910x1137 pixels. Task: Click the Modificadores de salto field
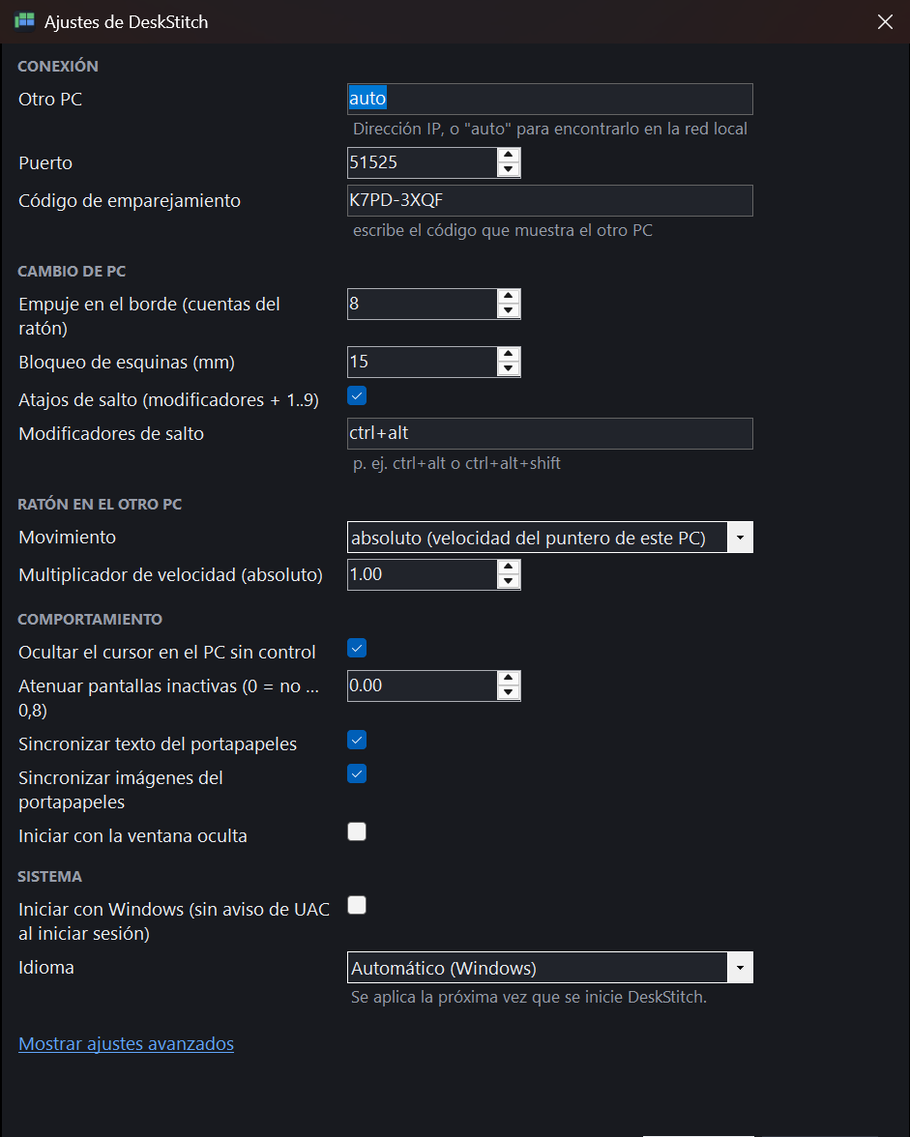point(550,434)
